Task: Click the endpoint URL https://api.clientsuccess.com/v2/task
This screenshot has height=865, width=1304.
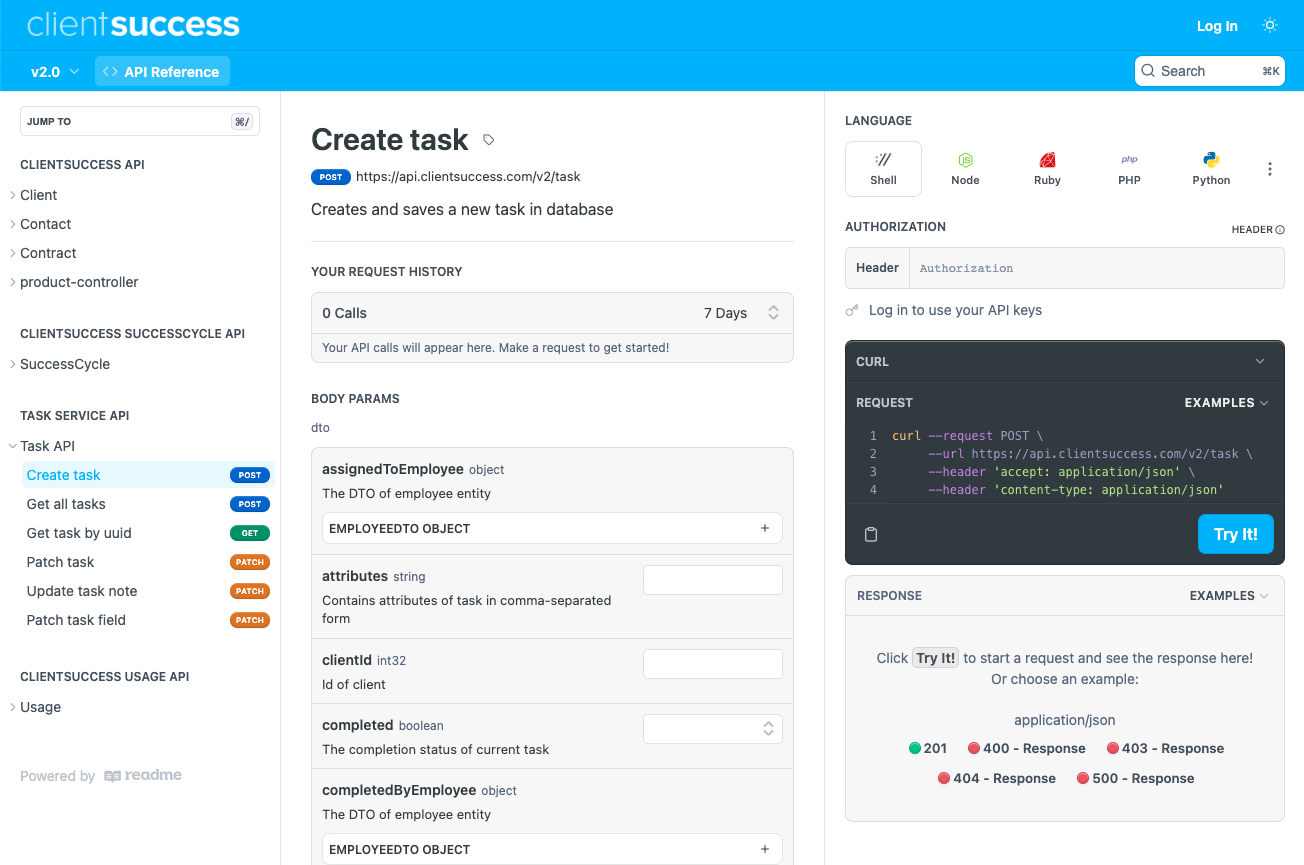Action: (x=468, y=176)
